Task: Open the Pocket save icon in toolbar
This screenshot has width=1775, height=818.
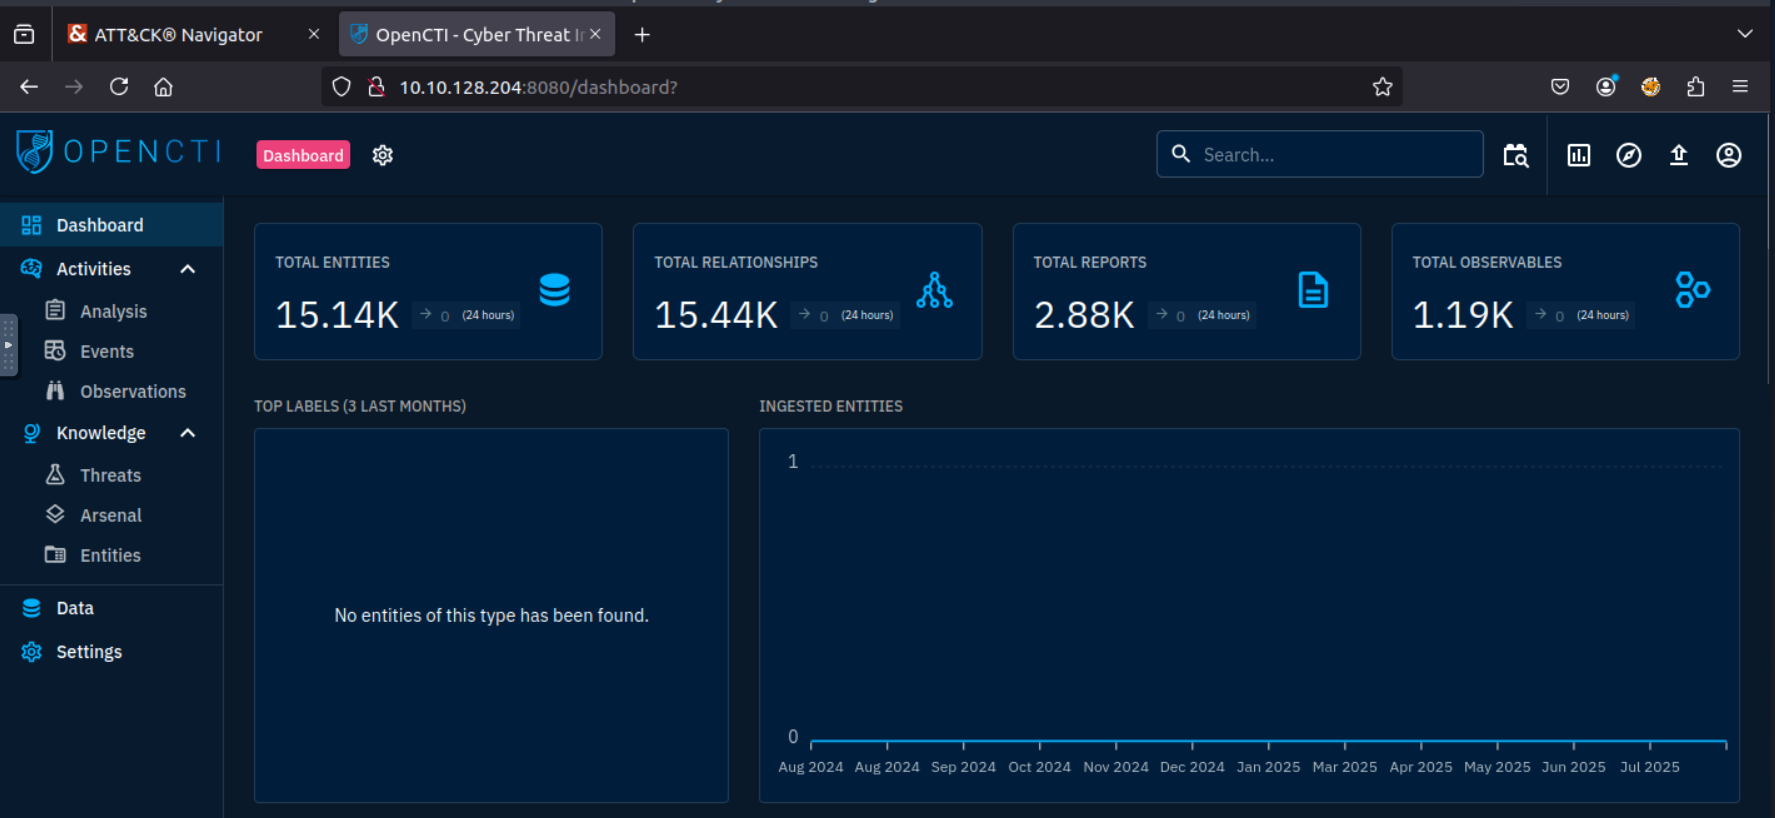Action: (1560, 87)
